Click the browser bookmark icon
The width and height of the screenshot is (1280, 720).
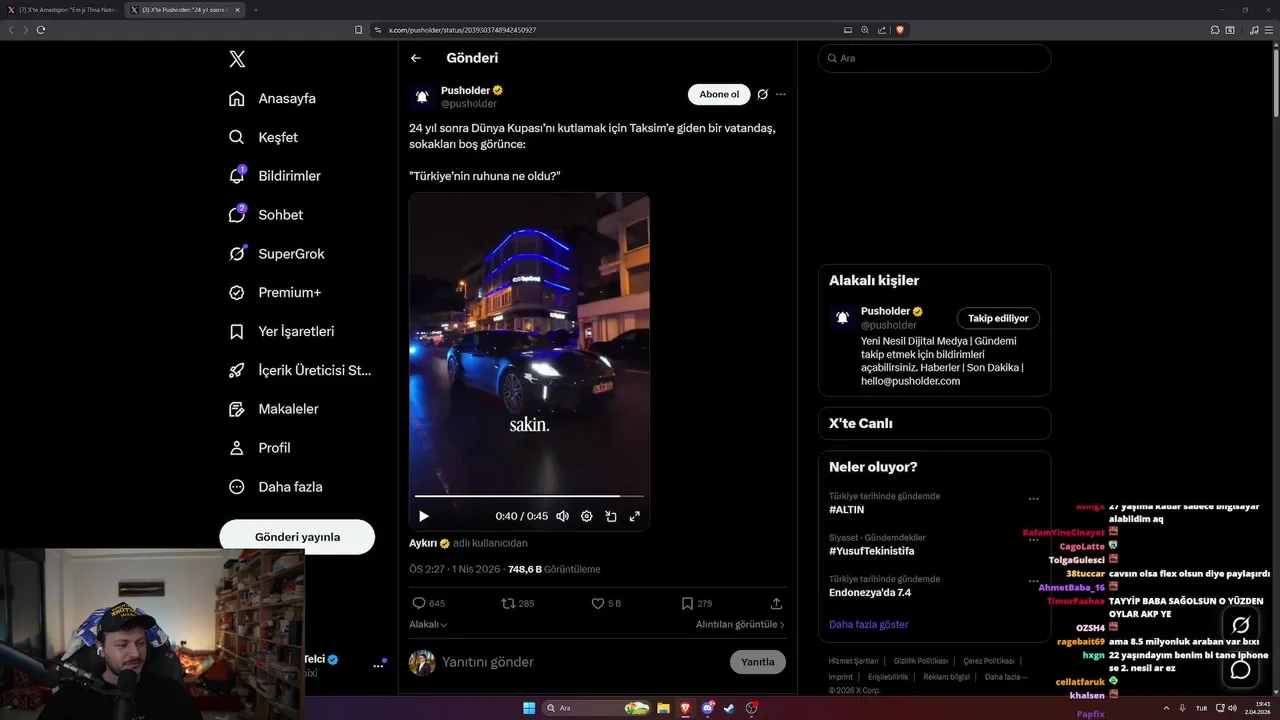(x=359, y=30)
